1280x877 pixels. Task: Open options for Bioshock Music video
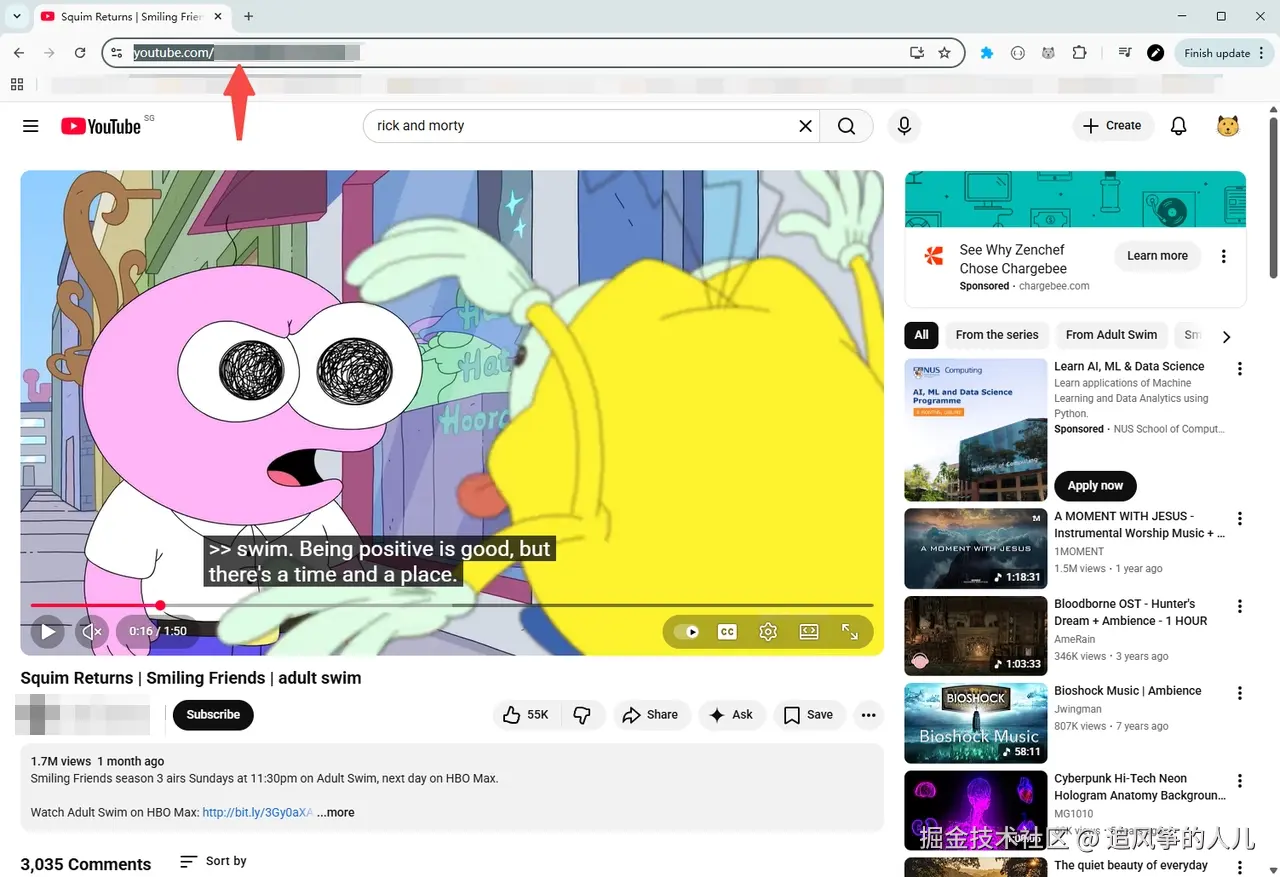1240,693
